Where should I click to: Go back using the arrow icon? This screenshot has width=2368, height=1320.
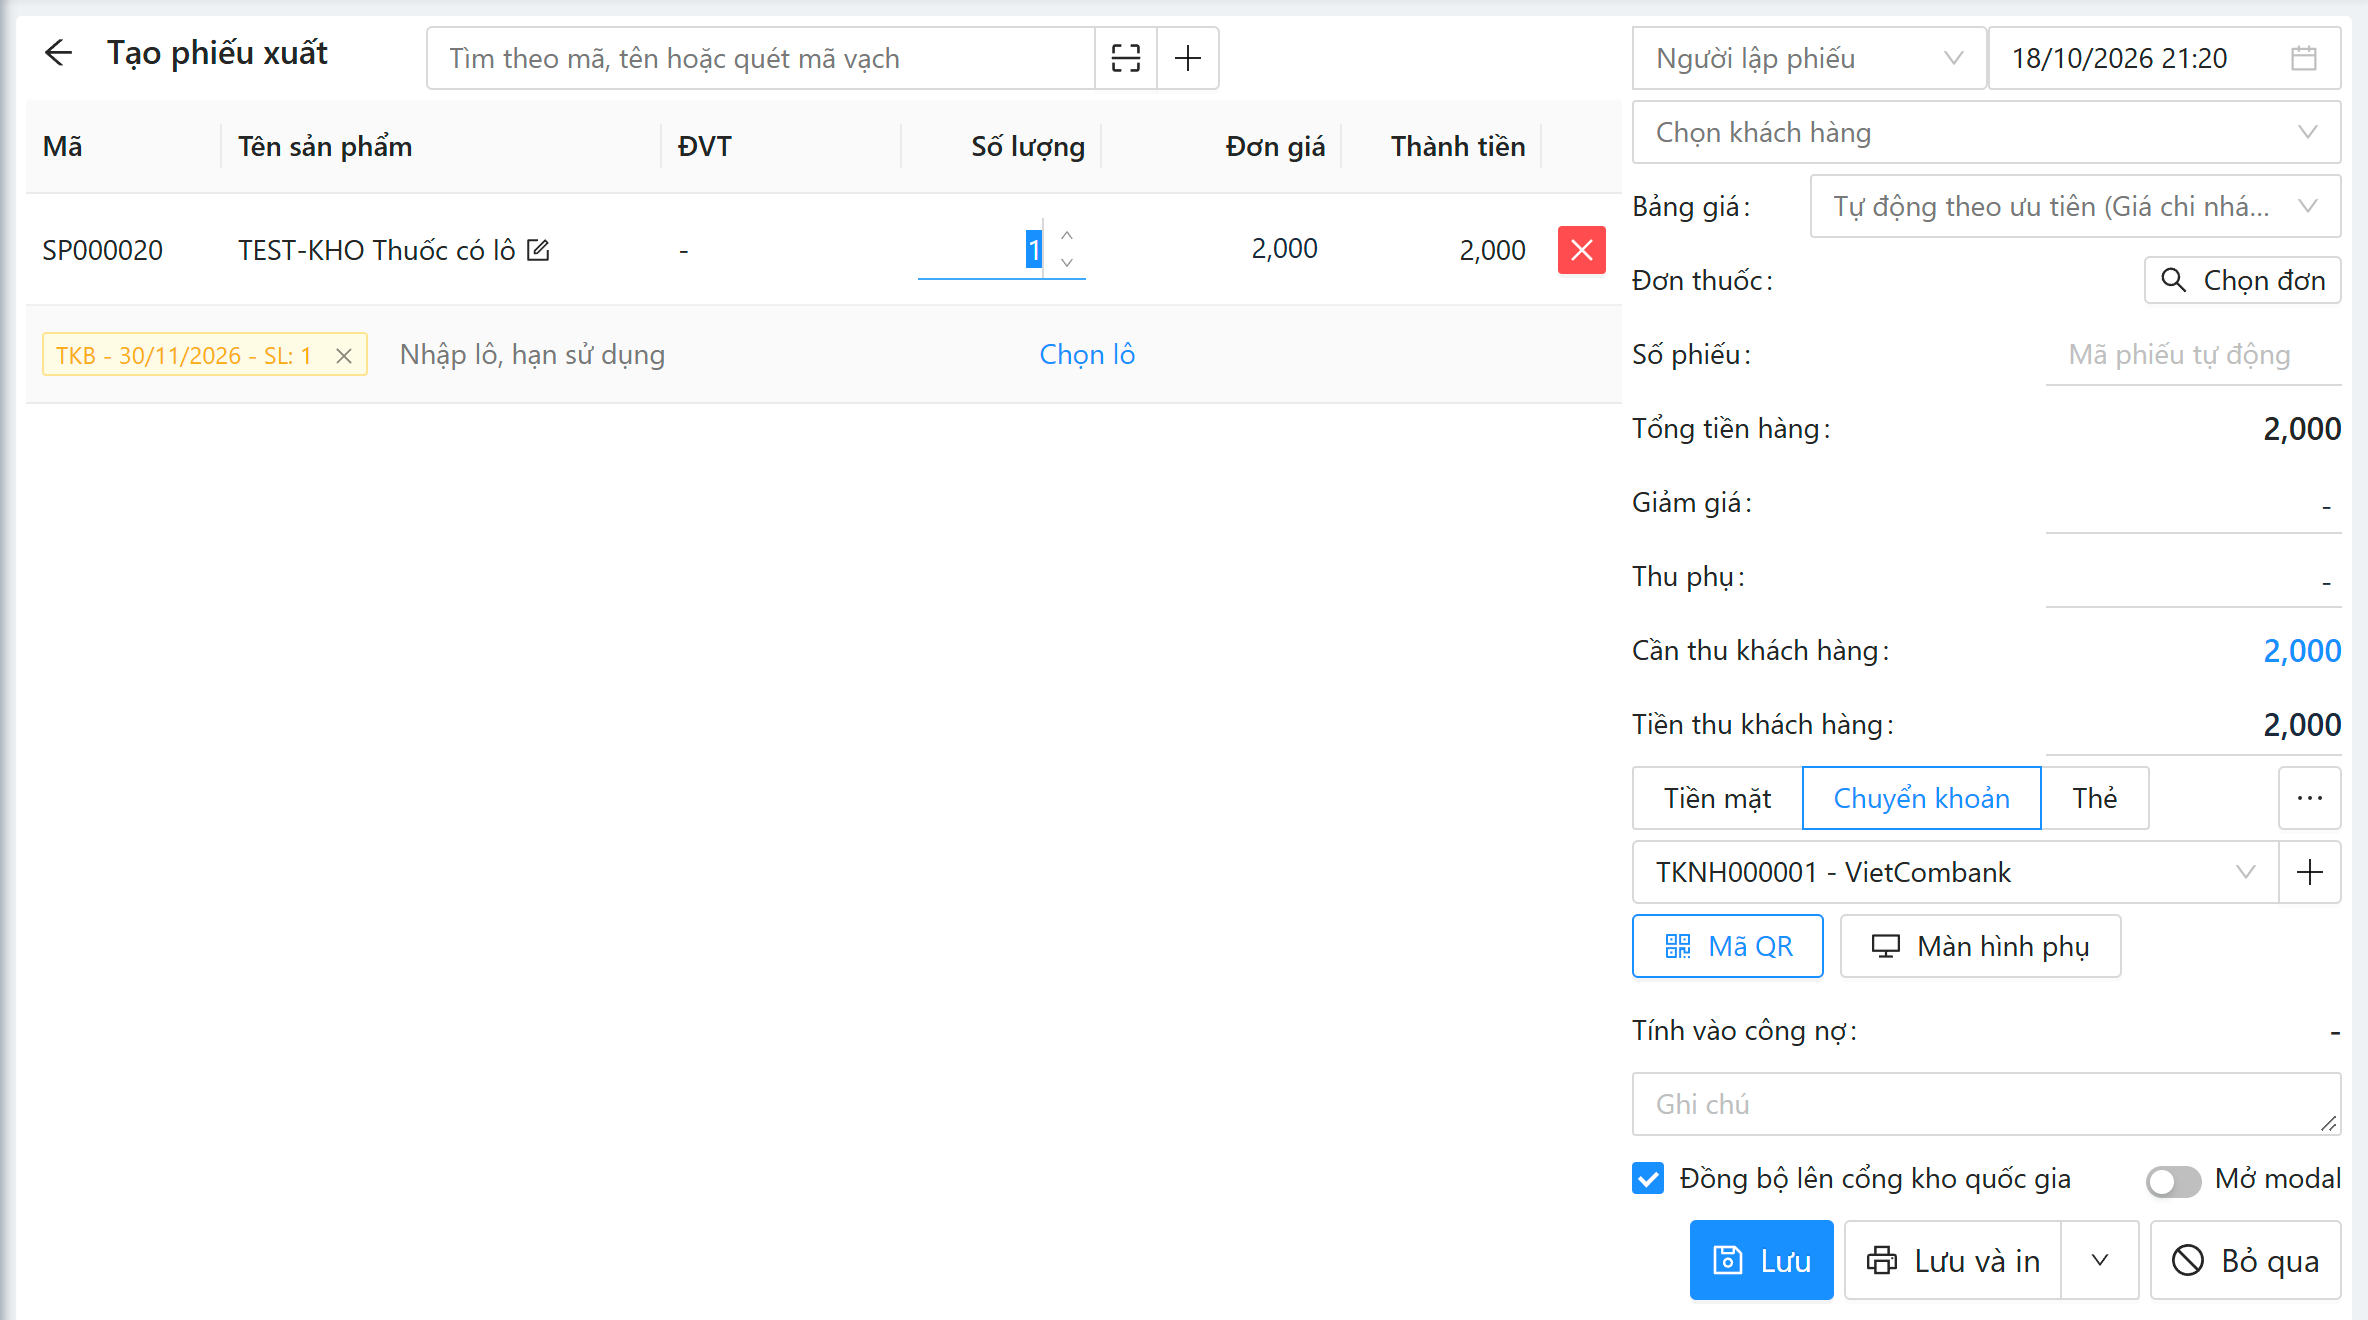59,53
